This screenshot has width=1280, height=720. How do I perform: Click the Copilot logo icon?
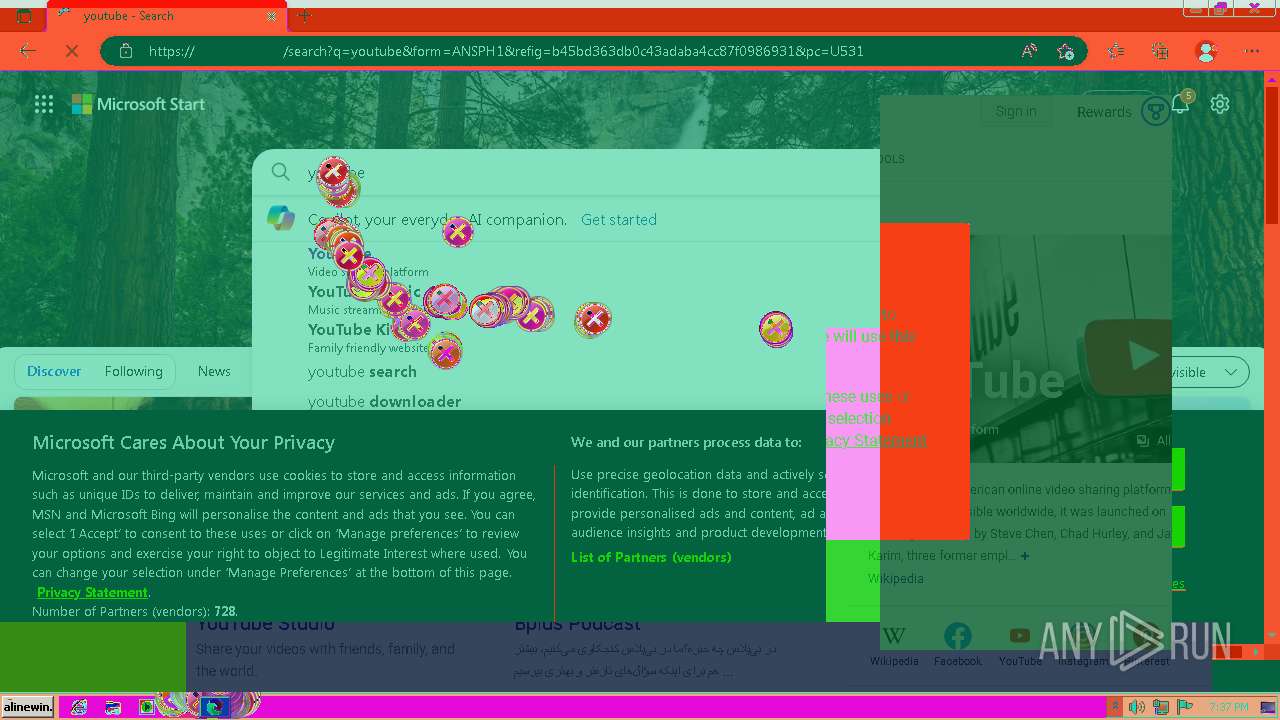[281, 218]
